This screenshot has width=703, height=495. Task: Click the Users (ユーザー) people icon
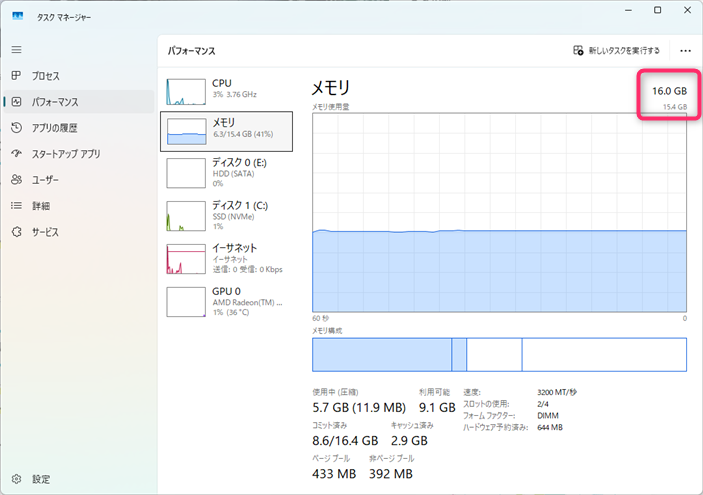click(16, 180)
